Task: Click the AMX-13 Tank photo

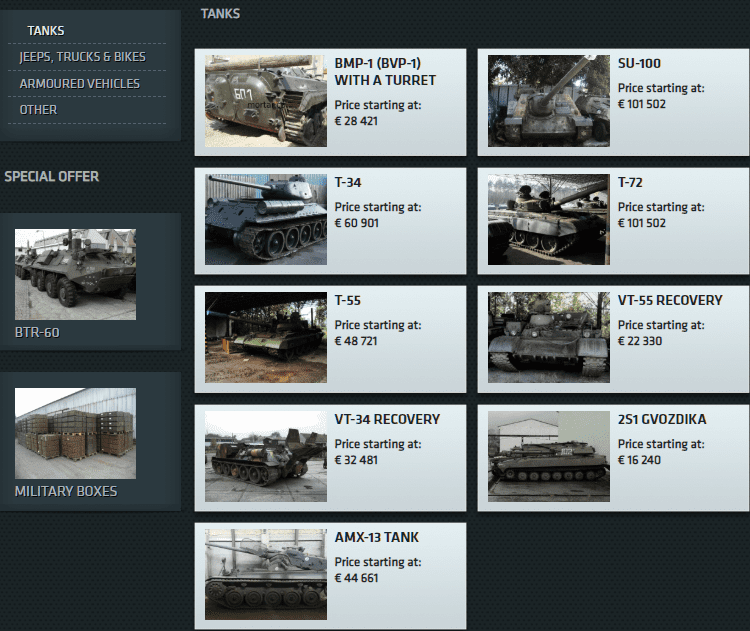Action: pos(266,575)
